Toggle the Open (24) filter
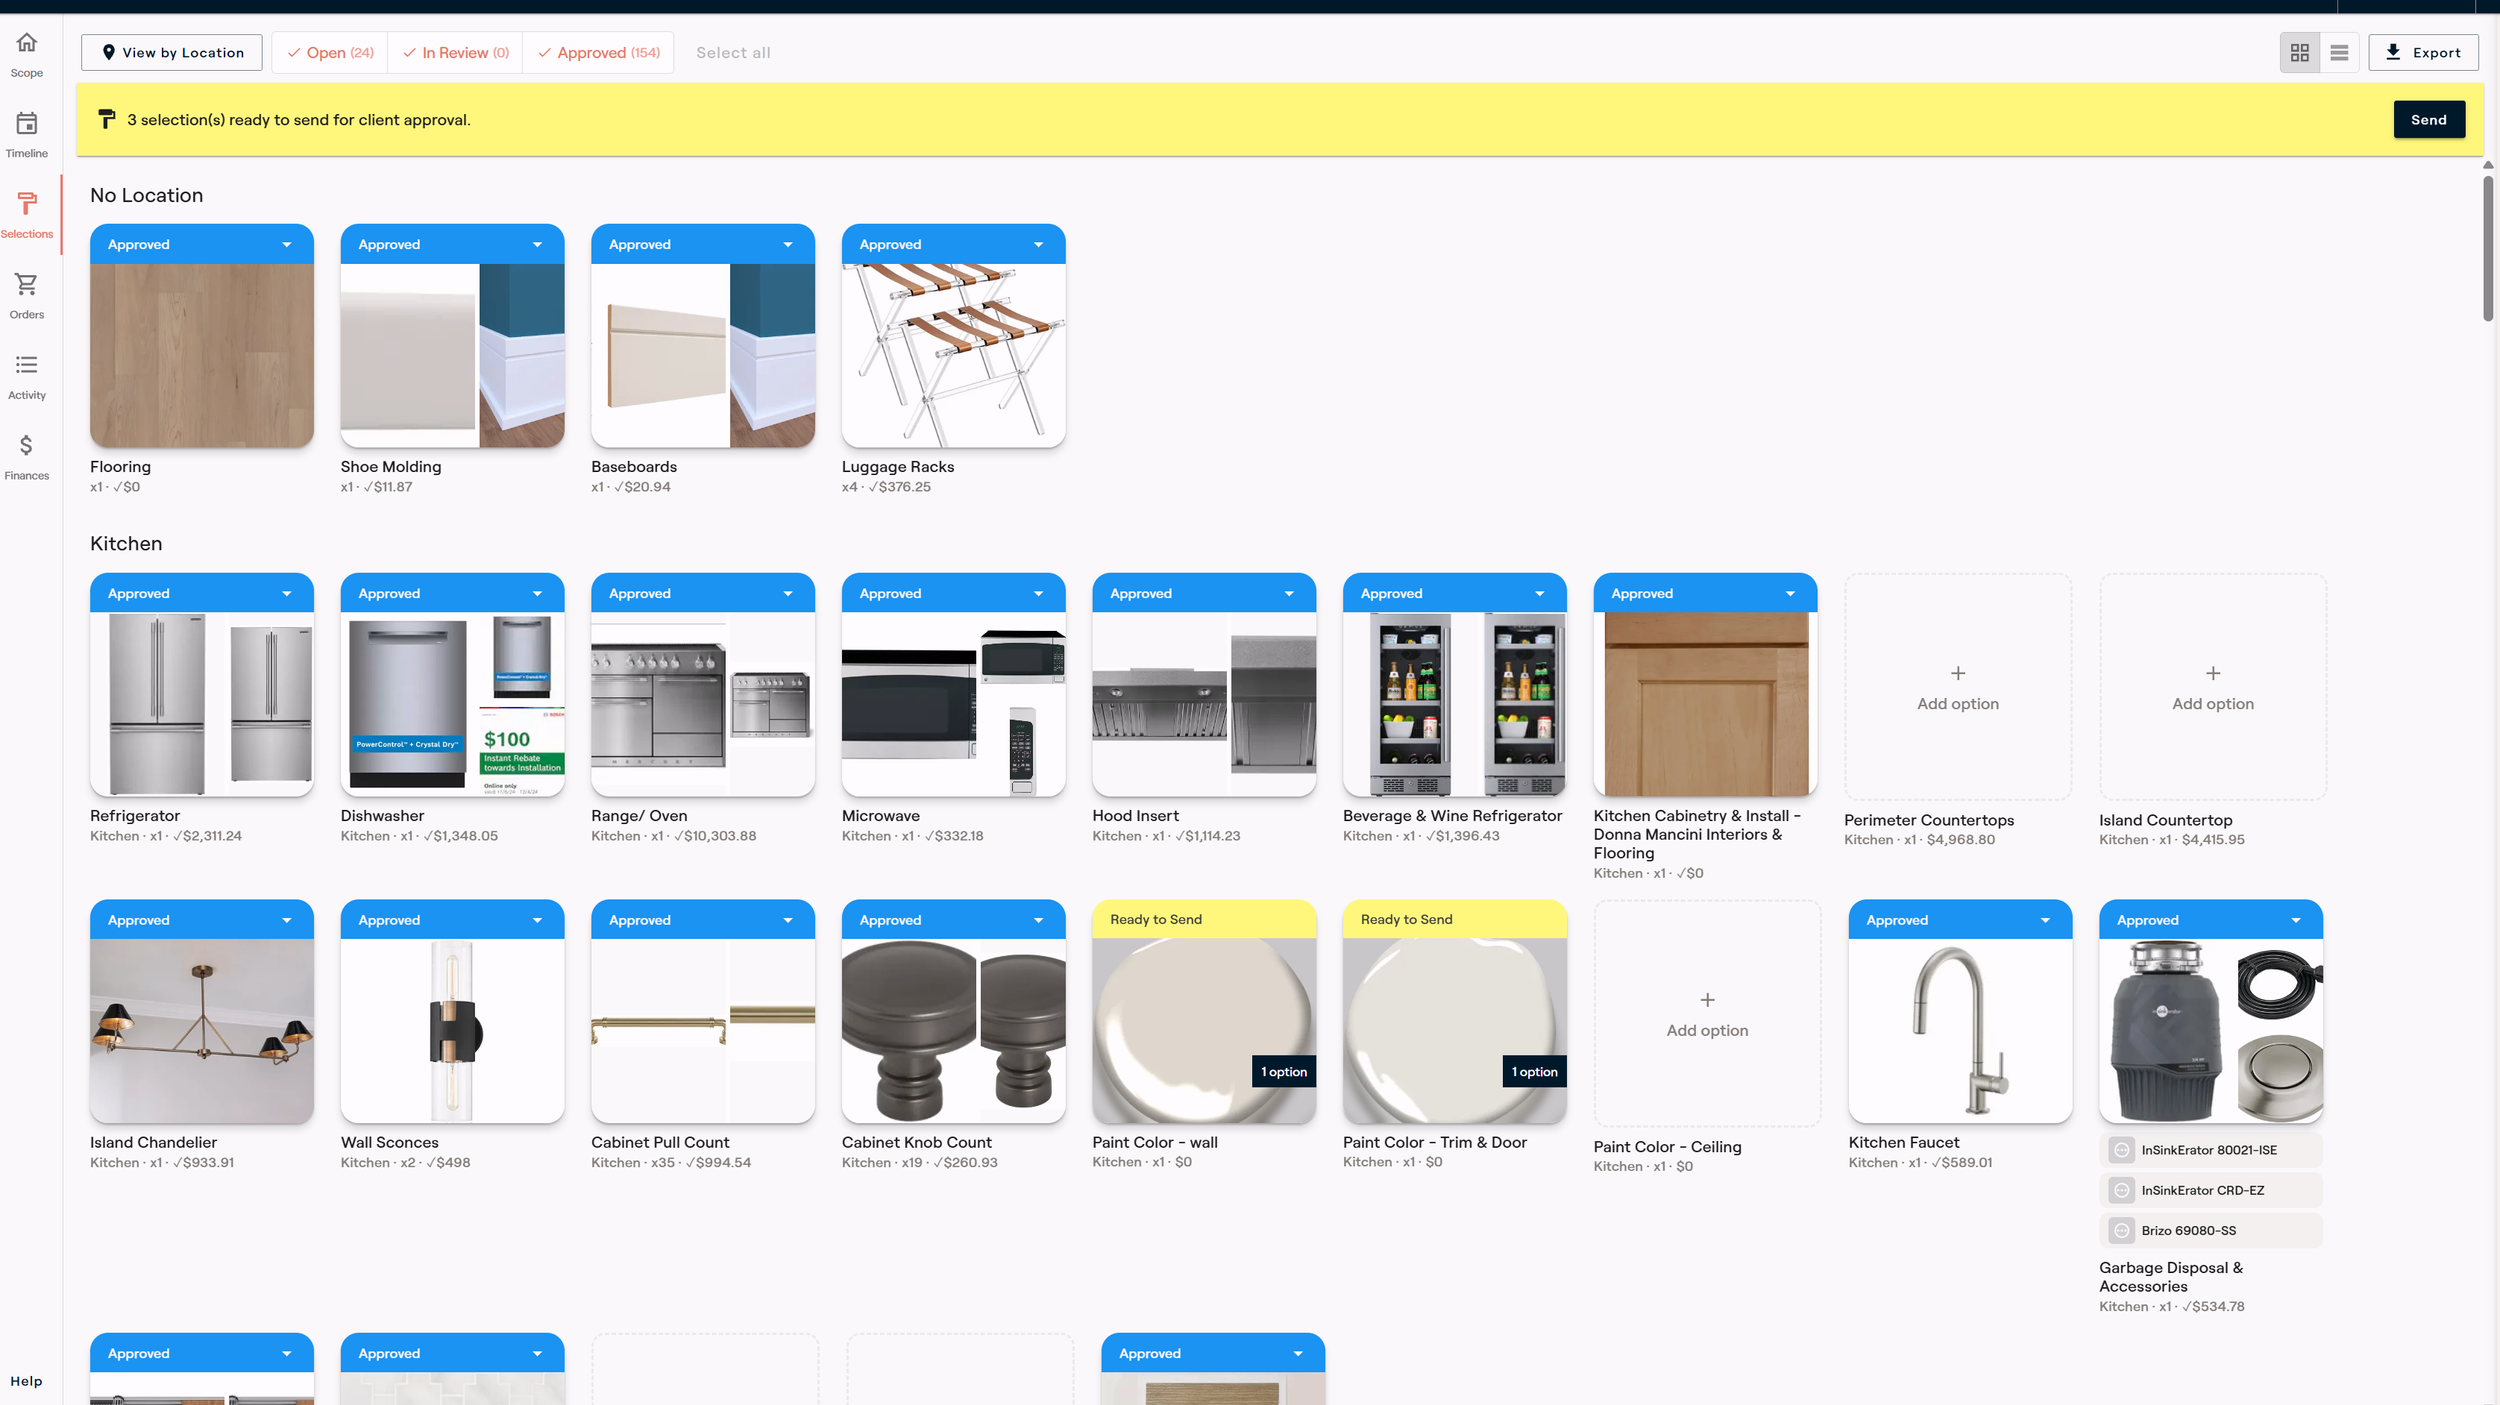Viewport: 2500px width, 1405px height. click(x=330, y=53)
